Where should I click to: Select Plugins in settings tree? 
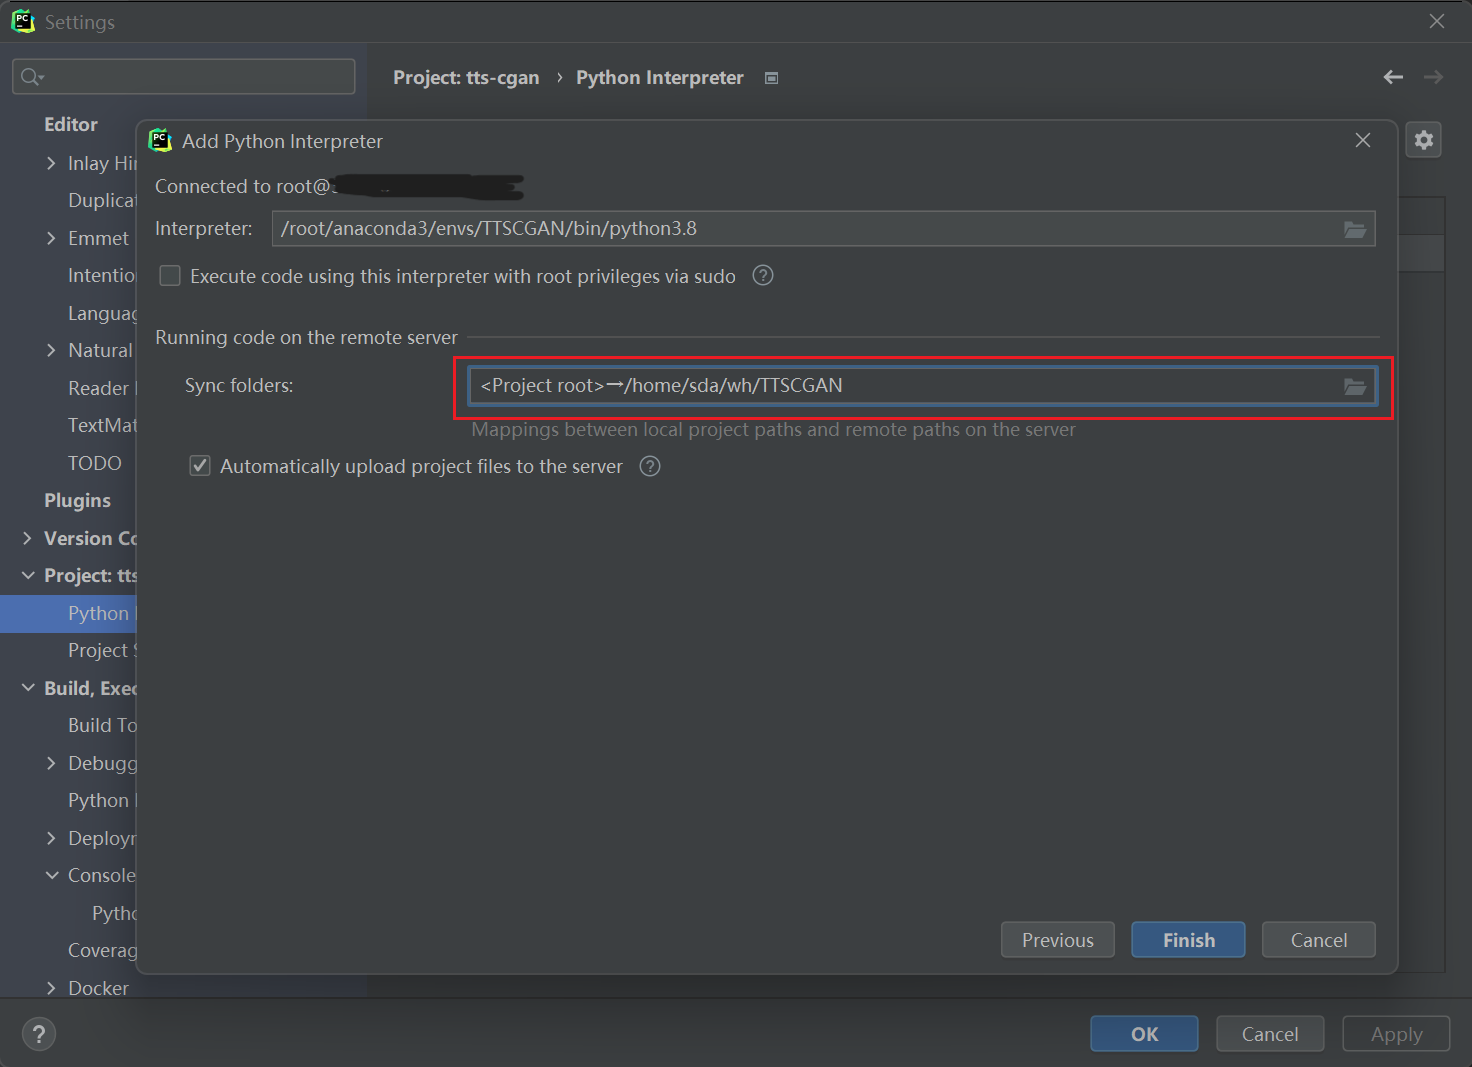[x=77, y=500]
